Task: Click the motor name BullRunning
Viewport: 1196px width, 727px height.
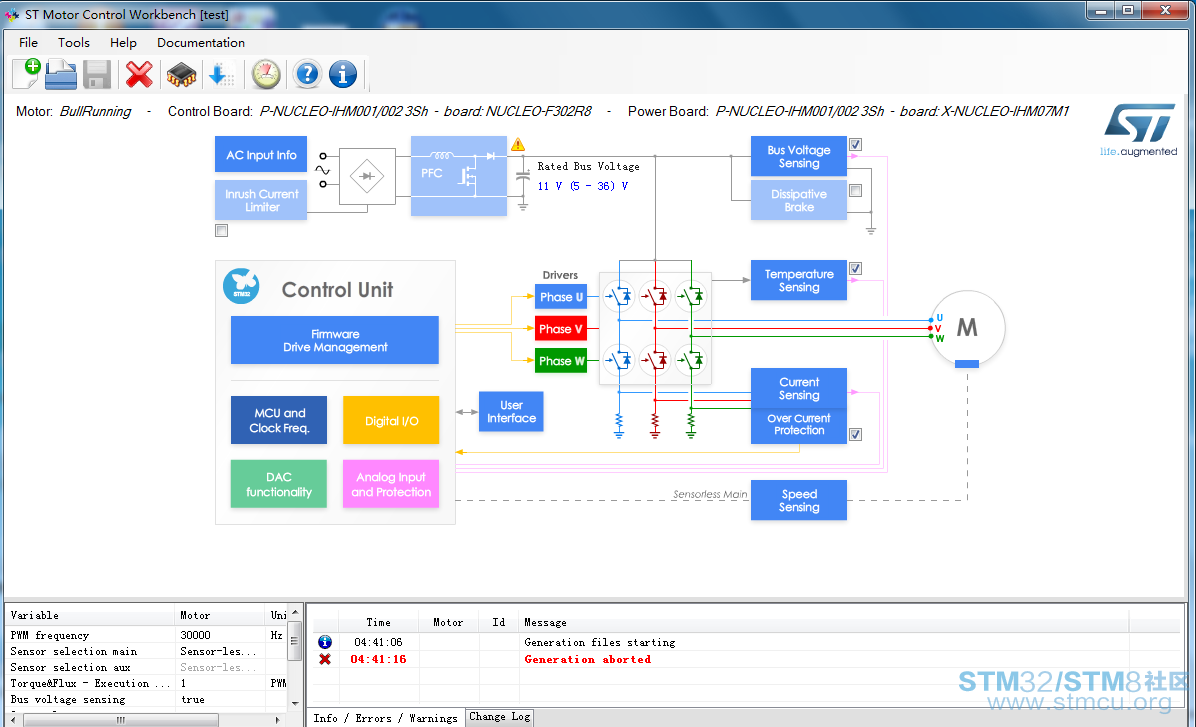Action: 95,111
